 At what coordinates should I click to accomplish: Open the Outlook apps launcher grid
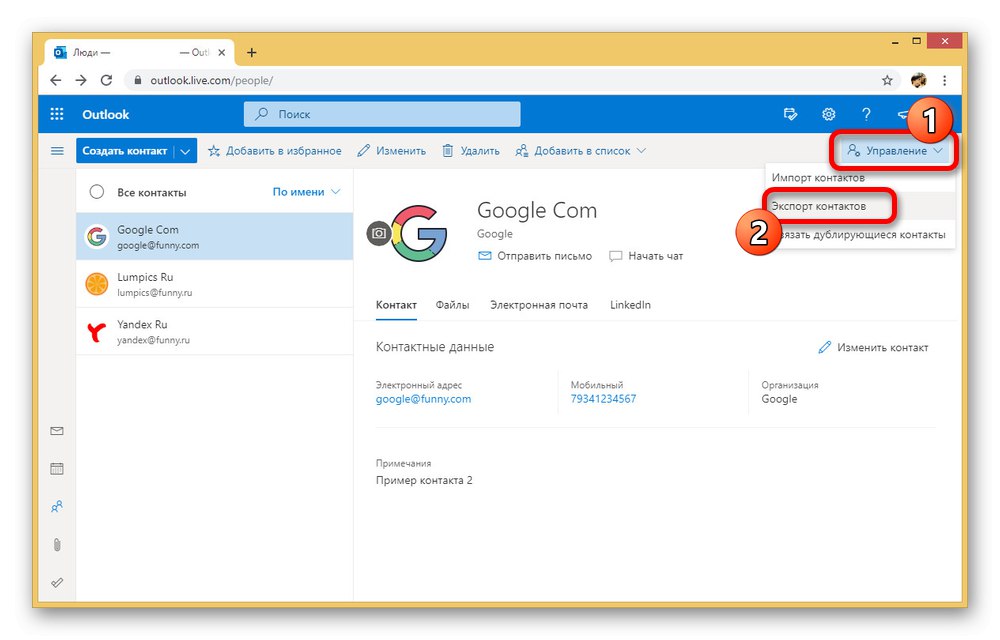pos(57,114)
